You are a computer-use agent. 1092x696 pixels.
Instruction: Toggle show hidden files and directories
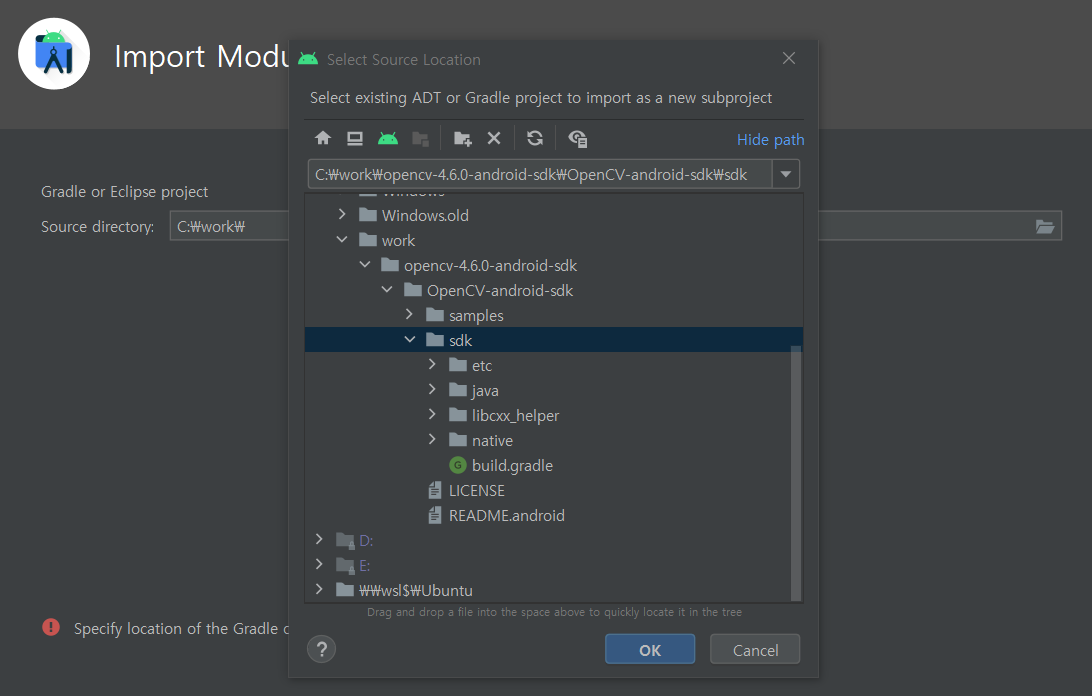click(x=577, y=139)
